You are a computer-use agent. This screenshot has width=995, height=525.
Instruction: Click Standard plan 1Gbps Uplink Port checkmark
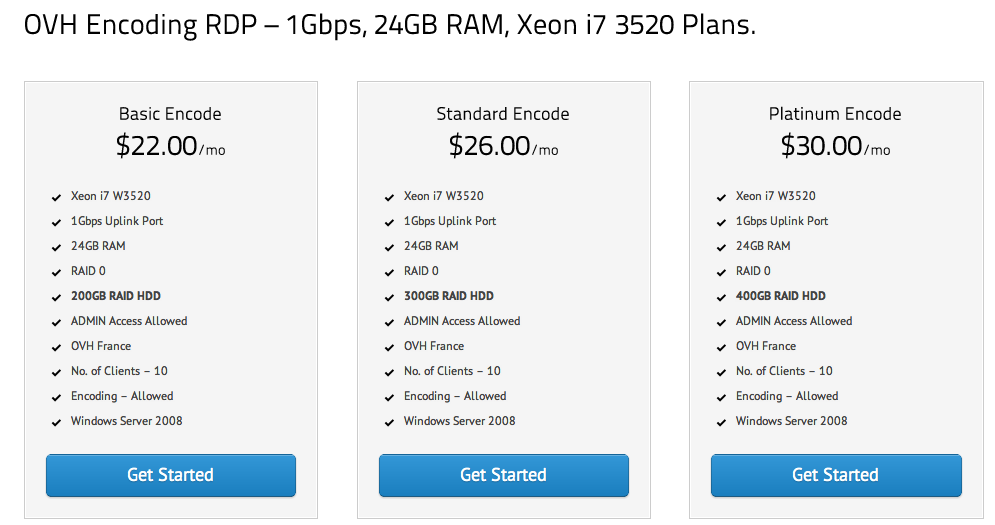pos(390,222)
